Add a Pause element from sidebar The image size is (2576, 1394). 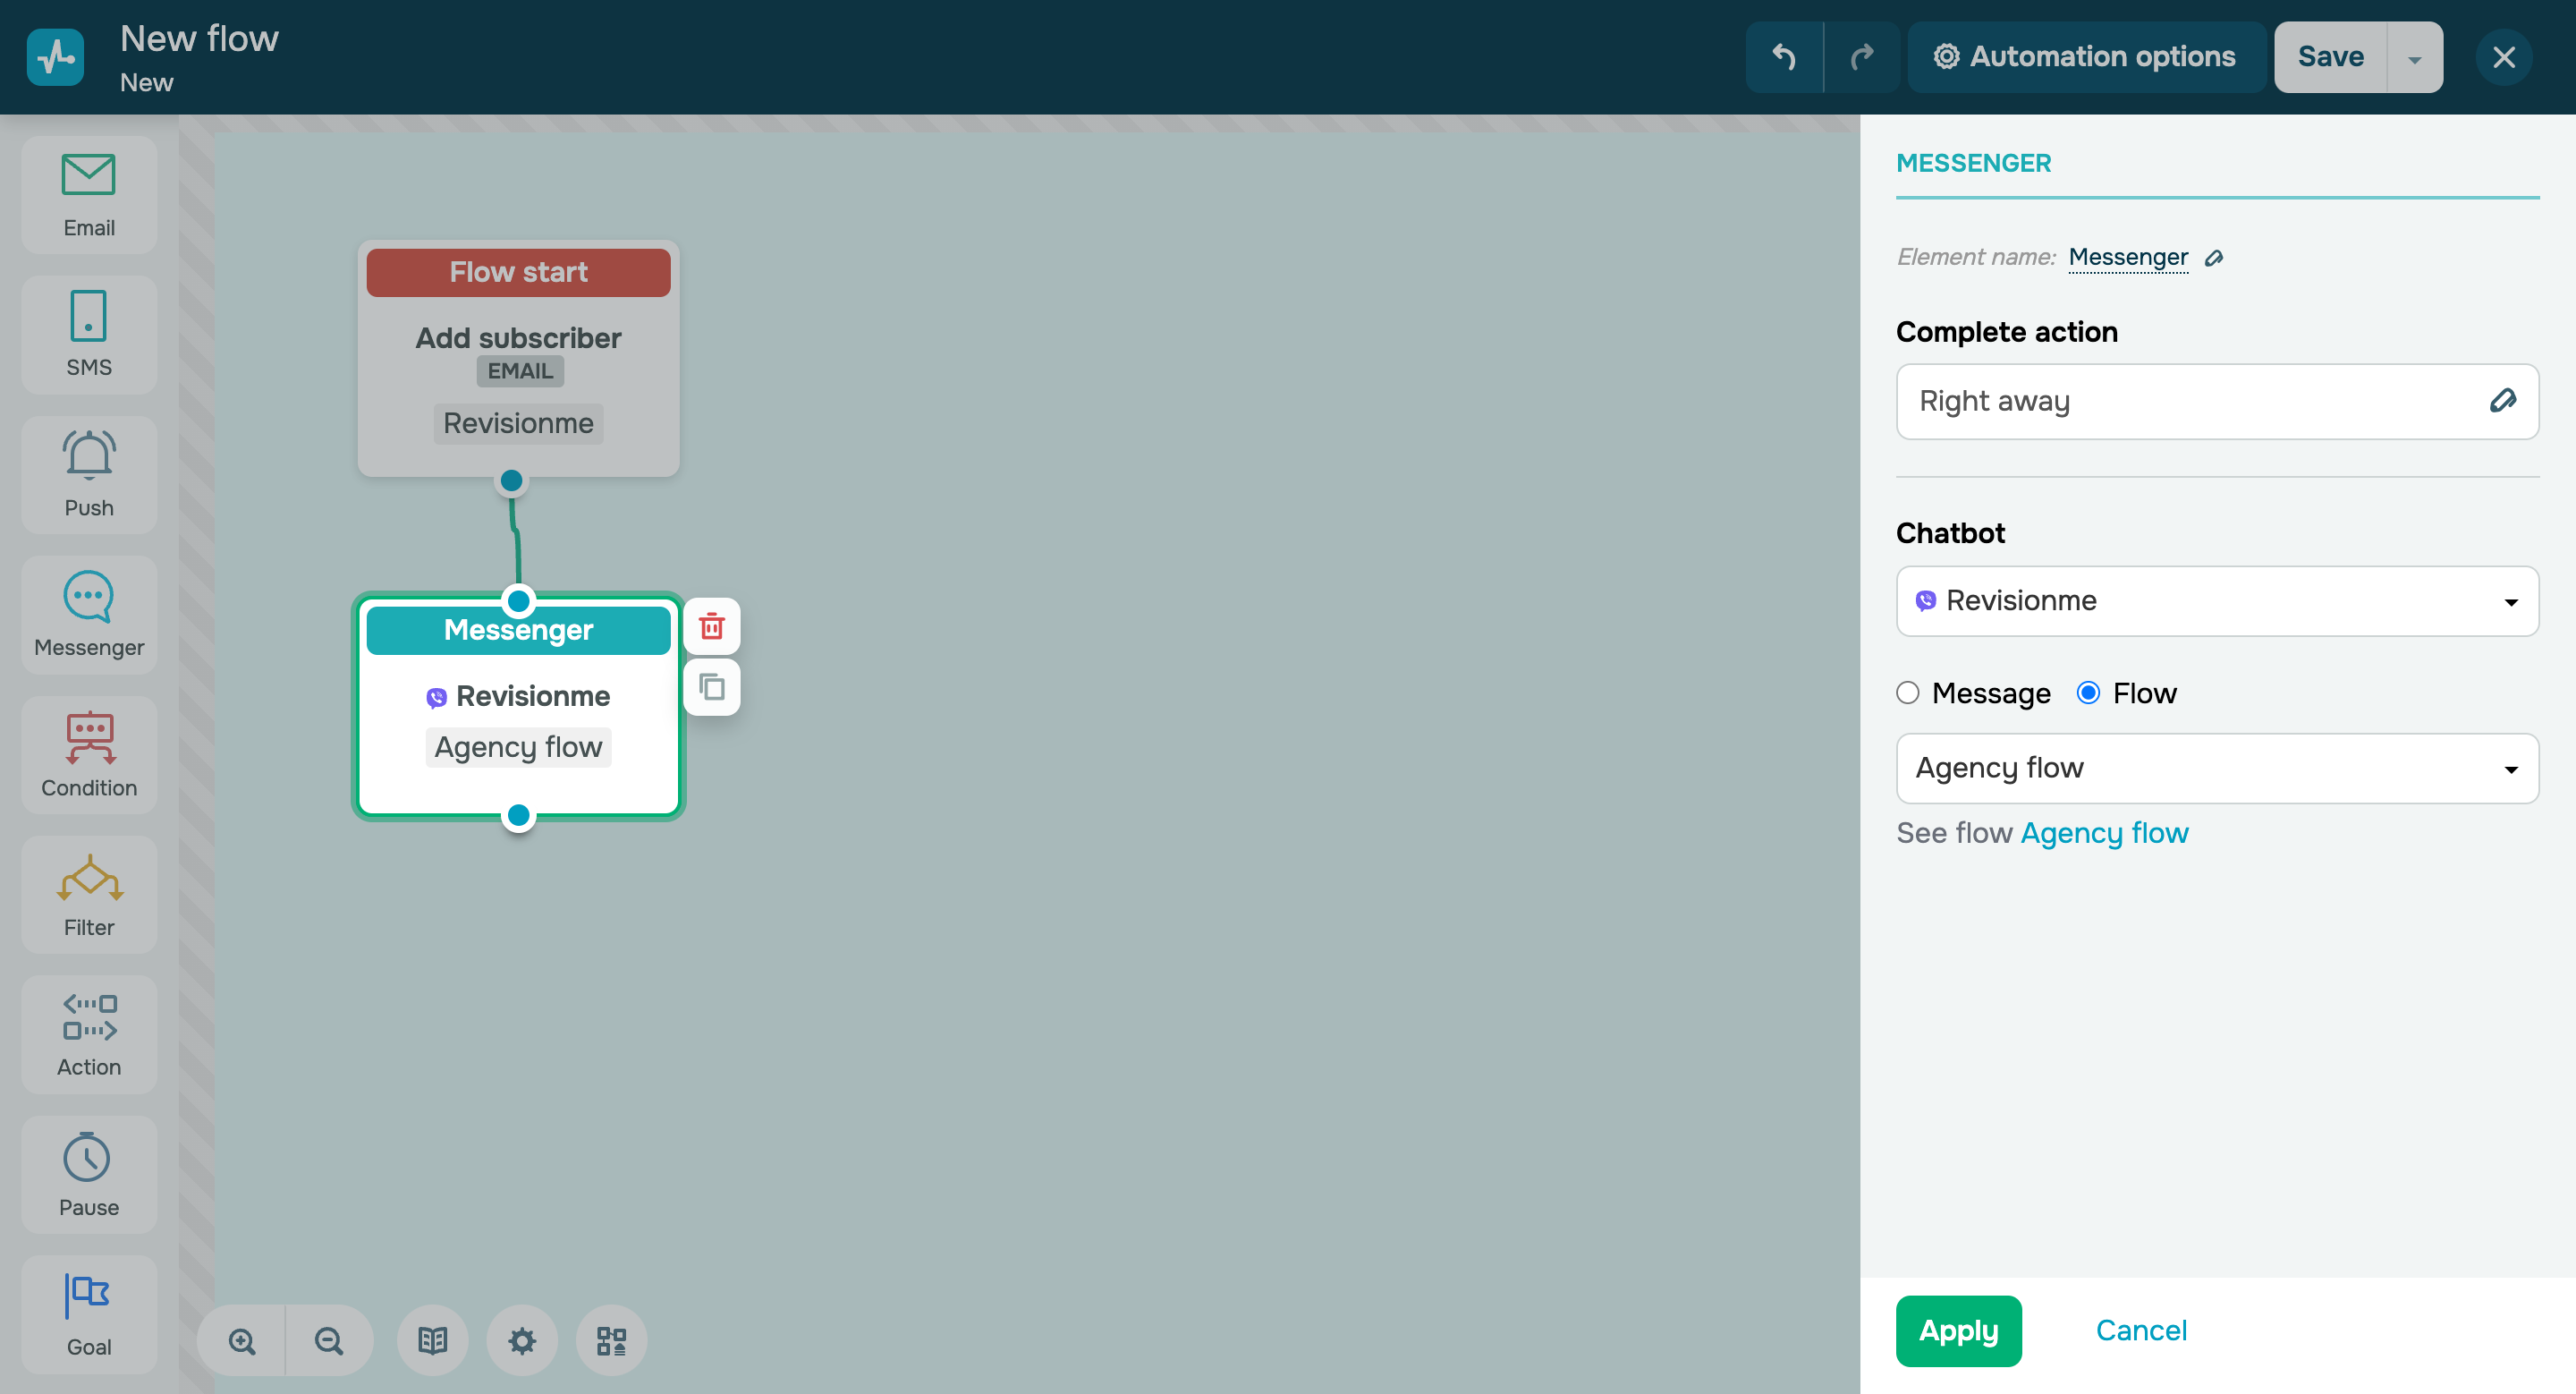point(89,1174)
